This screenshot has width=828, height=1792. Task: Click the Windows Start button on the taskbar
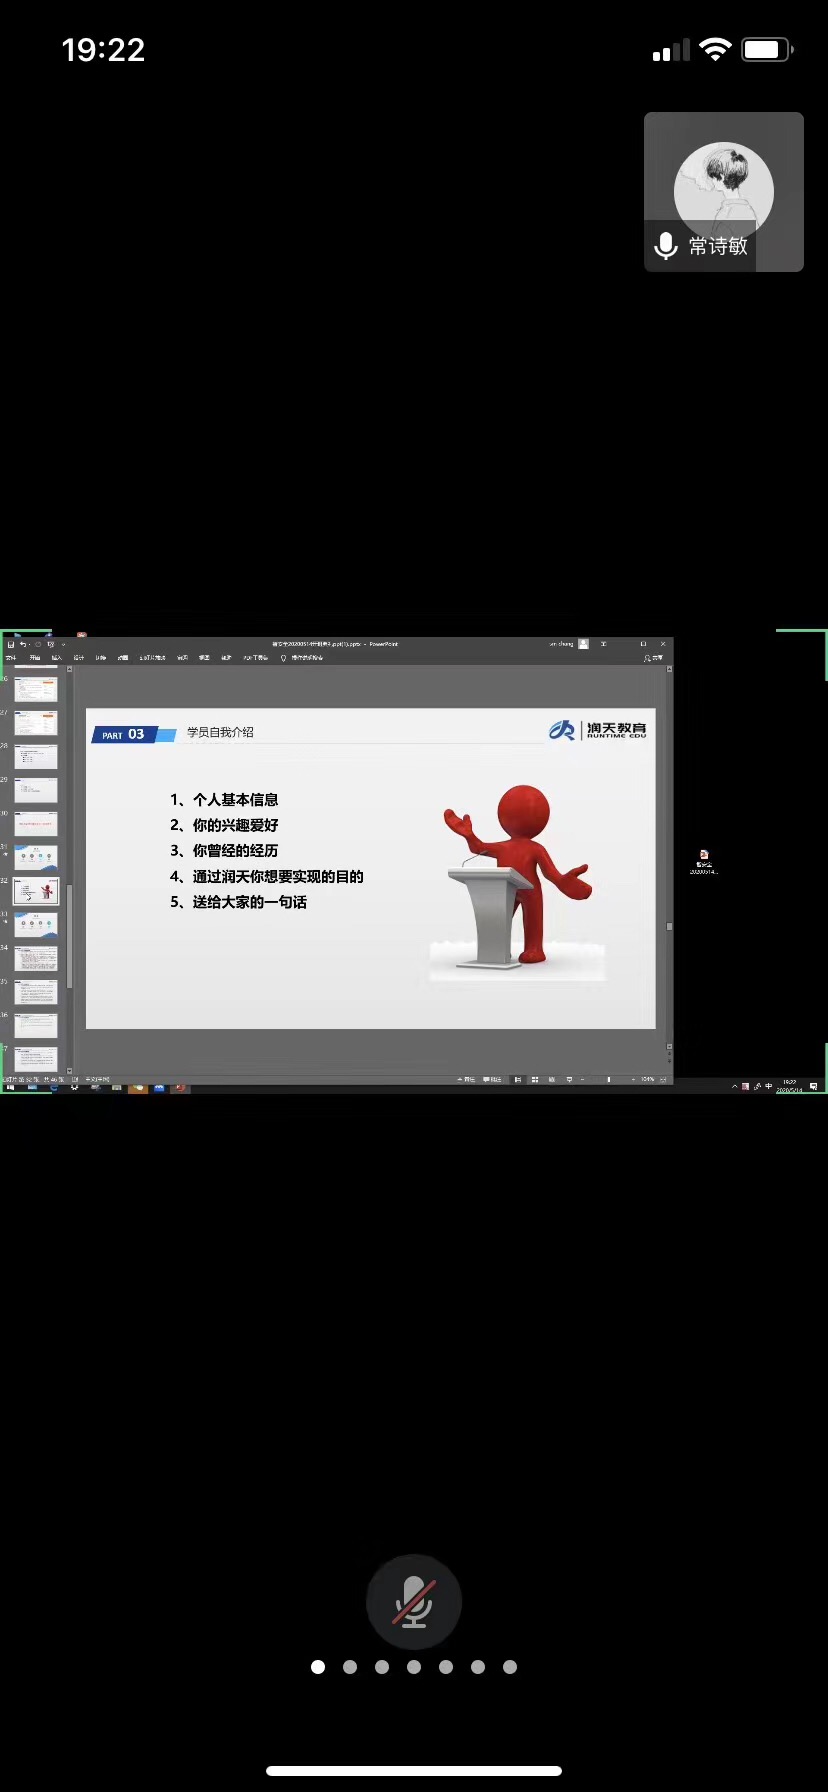tap(11, 1088)
